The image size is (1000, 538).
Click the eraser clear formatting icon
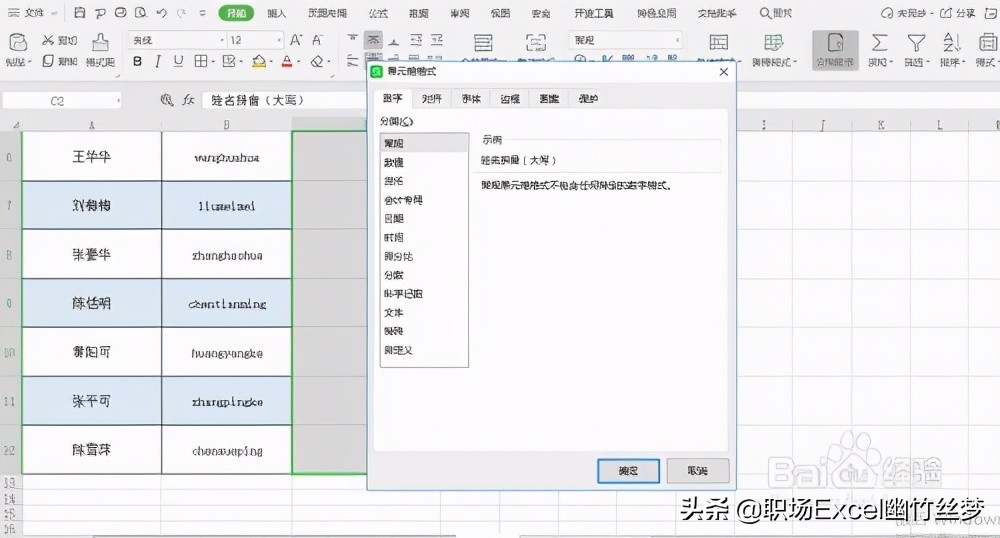point(317,61)
